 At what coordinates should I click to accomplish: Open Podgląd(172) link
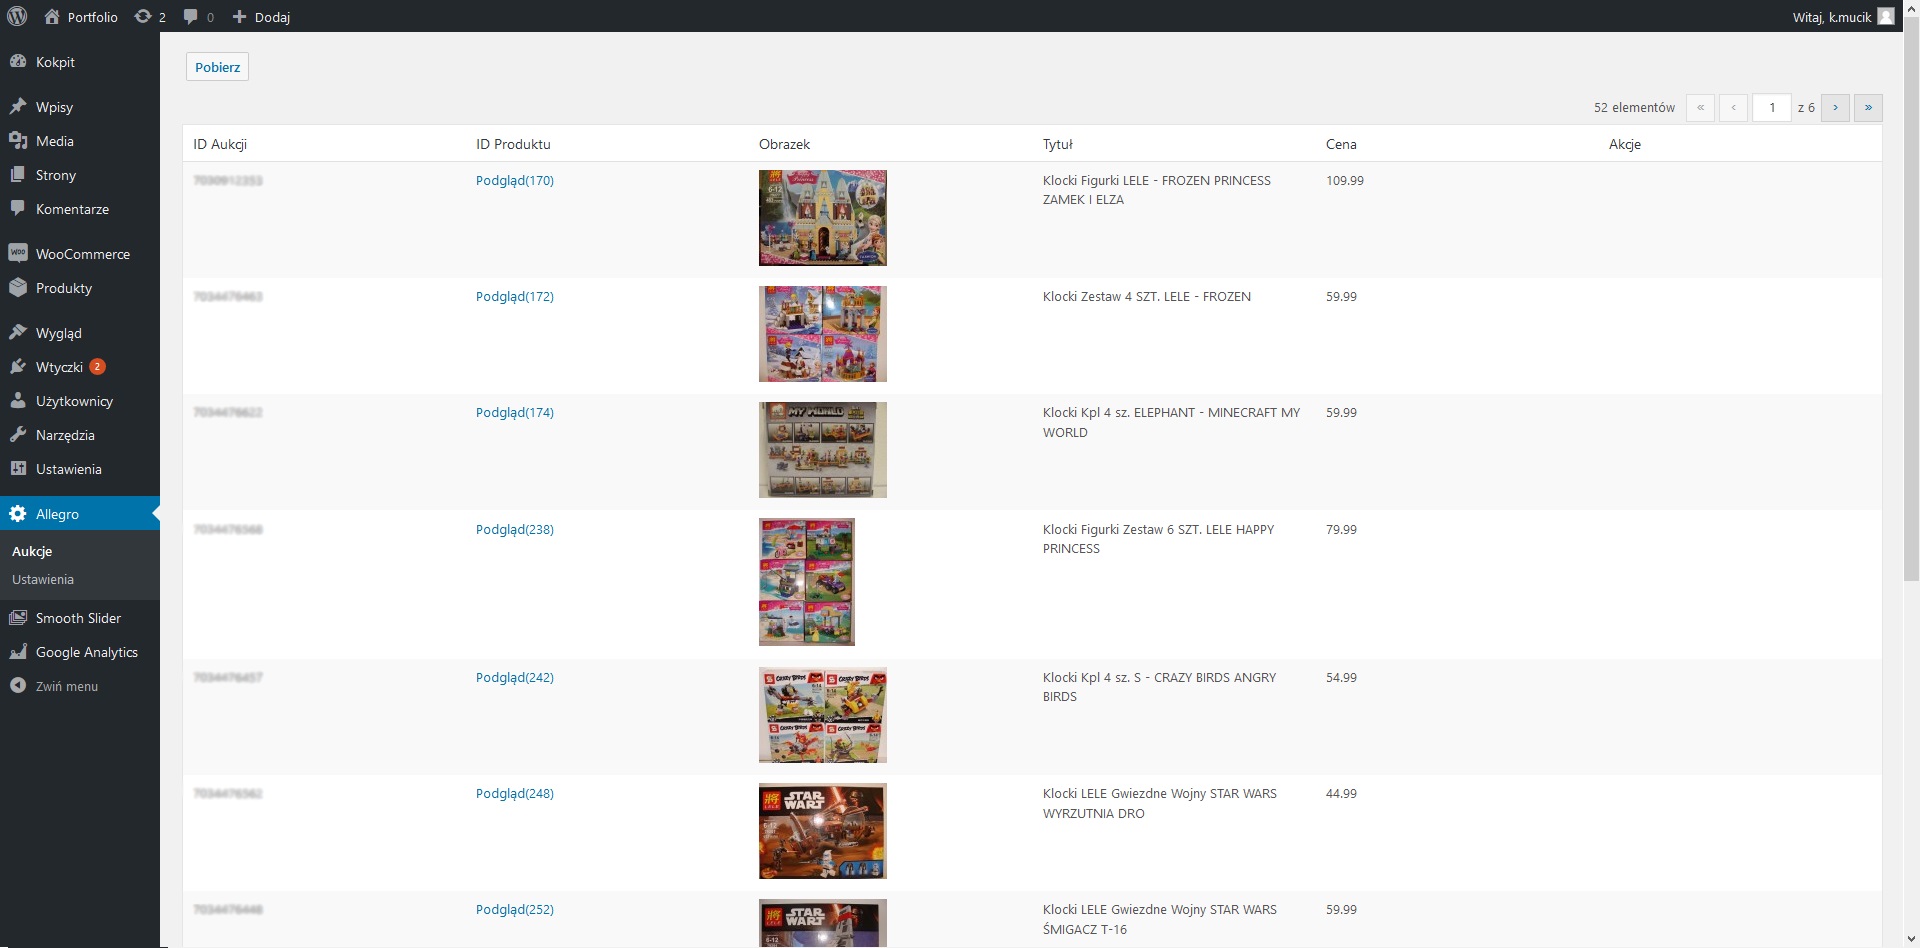(x=515, y=296)
